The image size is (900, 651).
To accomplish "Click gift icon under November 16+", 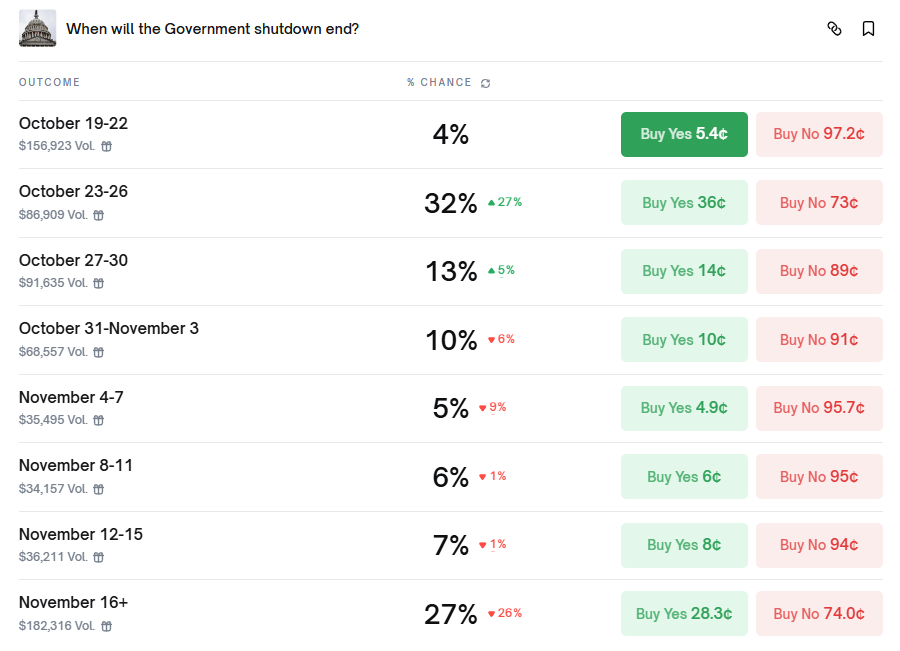I will pos(107,626).
